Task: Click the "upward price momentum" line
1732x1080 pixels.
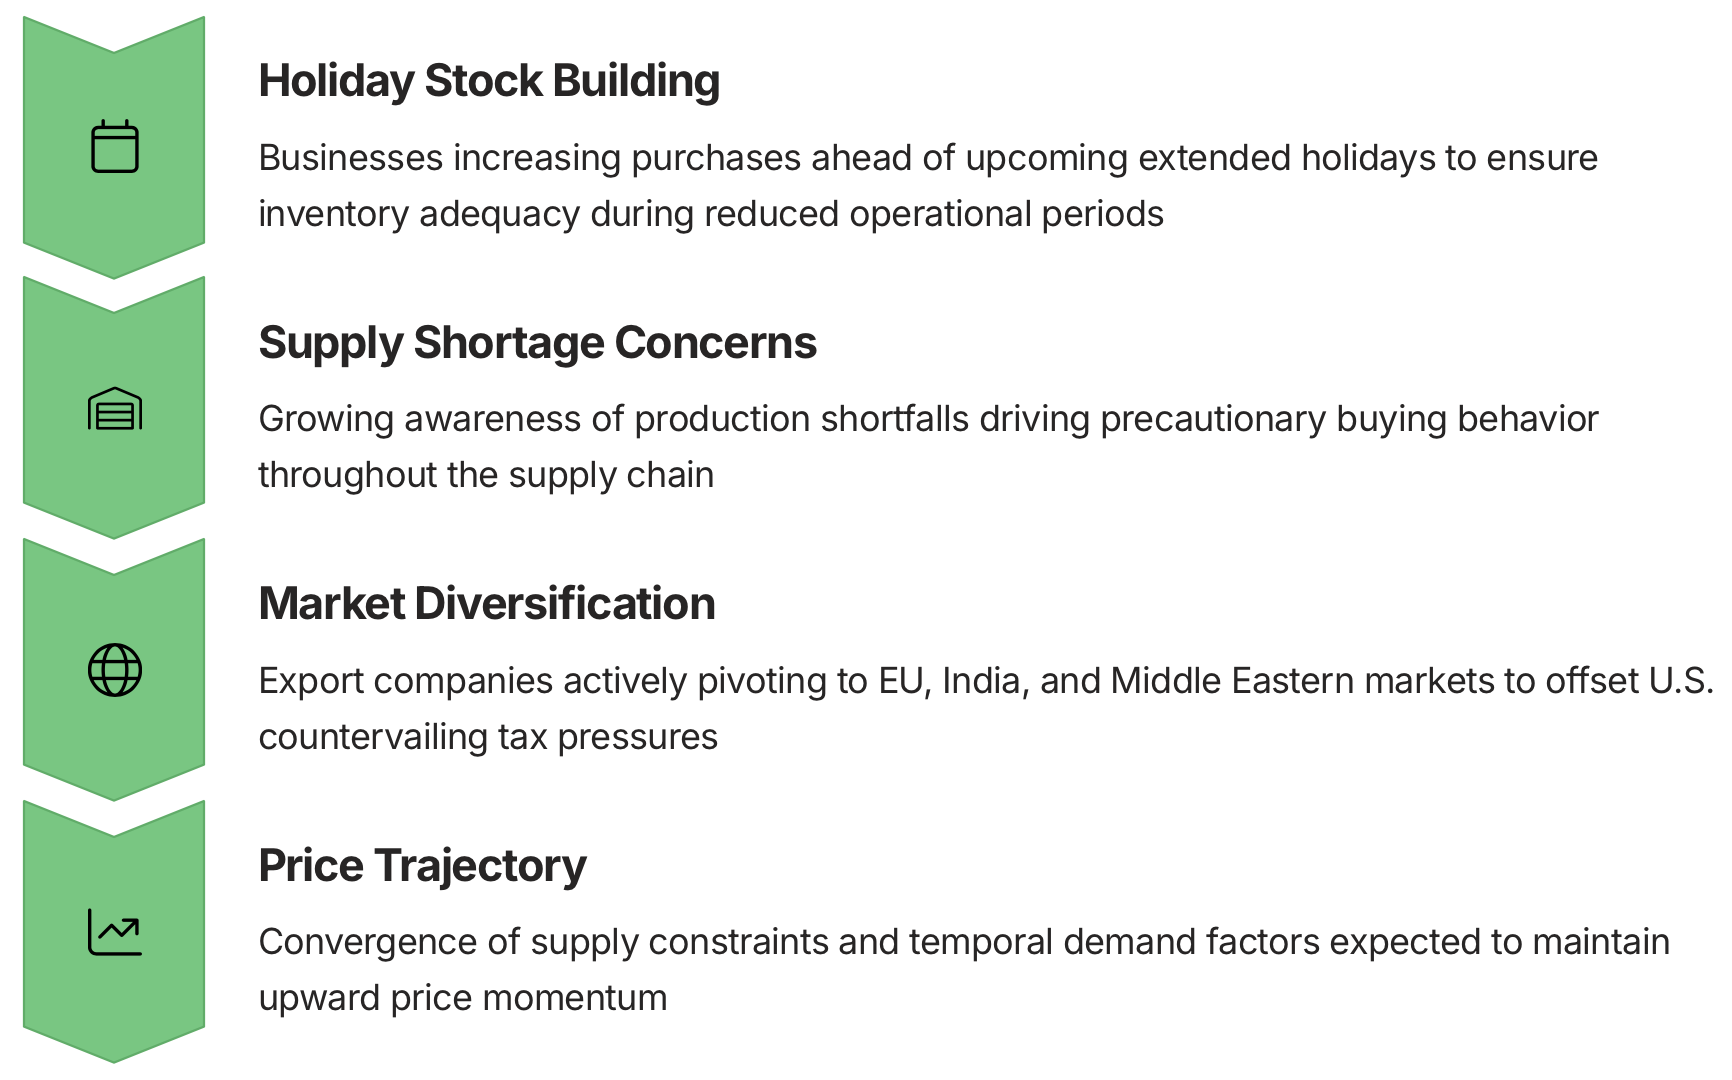Action: point(462,998)
